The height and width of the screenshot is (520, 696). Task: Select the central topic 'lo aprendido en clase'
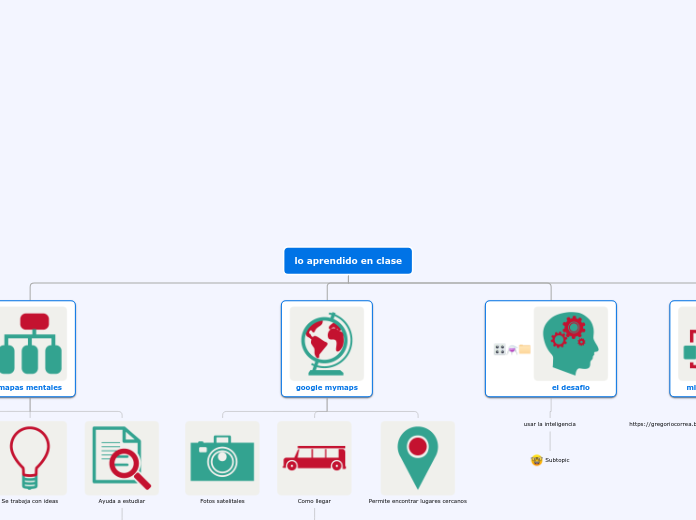348,261
